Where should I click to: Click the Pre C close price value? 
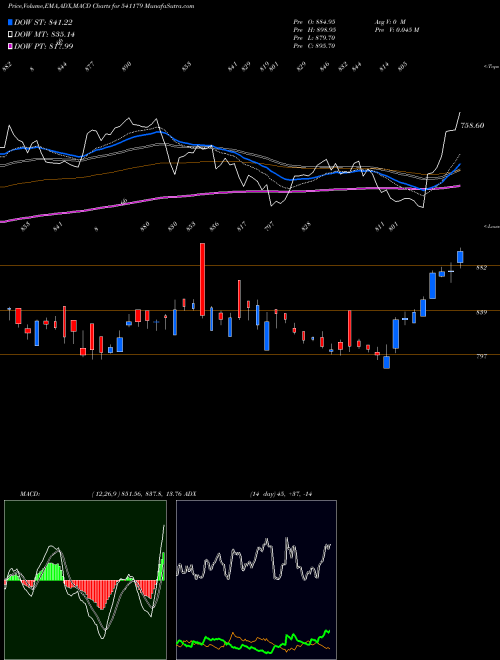coord(314,46)
